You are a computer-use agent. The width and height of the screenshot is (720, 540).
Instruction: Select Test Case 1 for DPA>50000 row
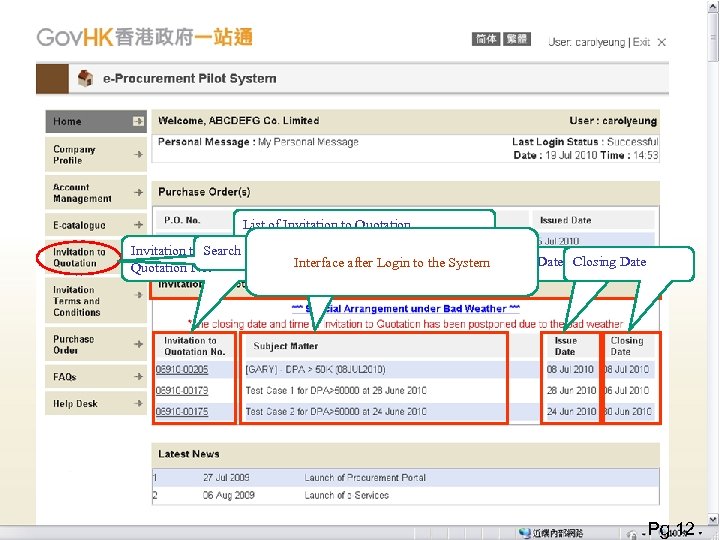point(336,390)
